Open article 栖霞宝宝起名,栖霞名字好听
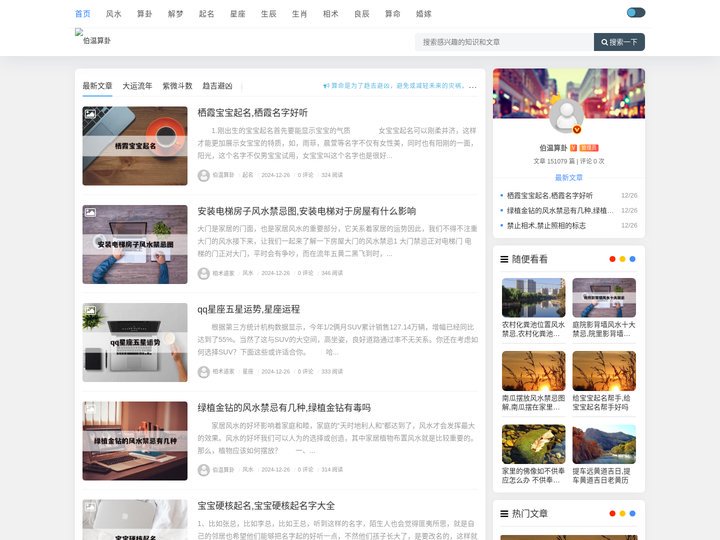 click(x=253, y=112)
